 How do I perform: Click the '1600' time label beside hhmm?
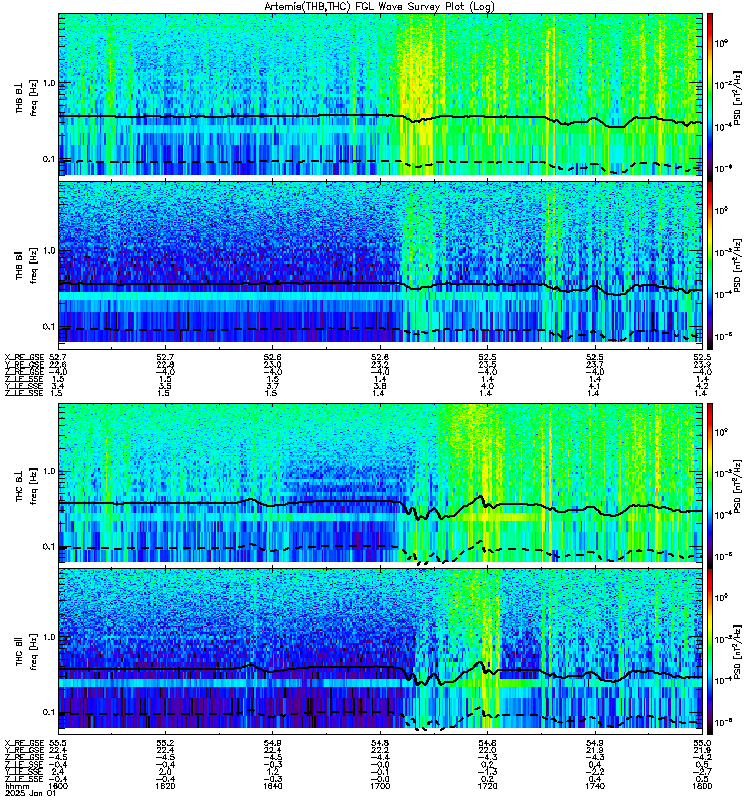(x=58, y=786)
